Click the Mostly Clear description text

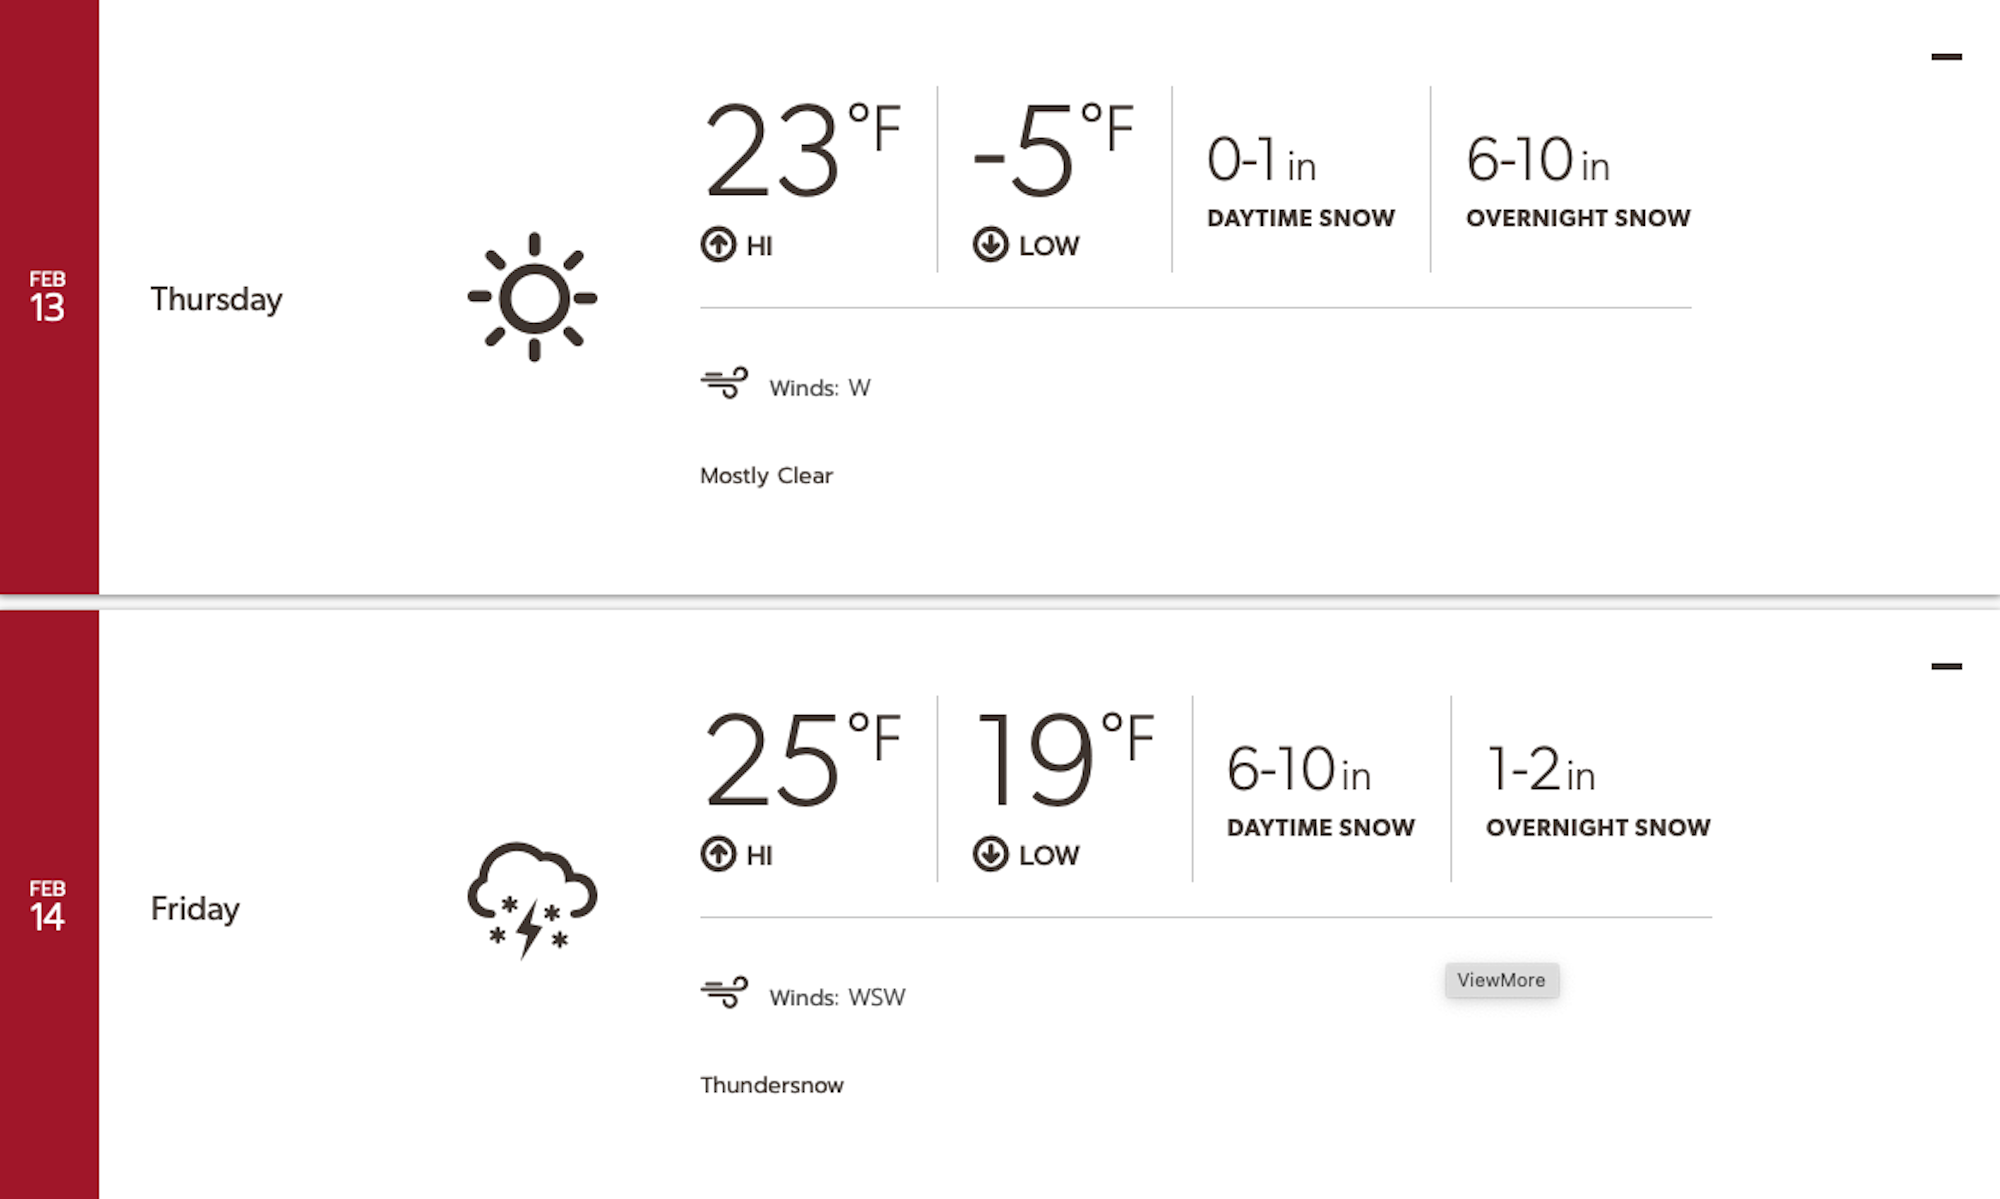766,476
